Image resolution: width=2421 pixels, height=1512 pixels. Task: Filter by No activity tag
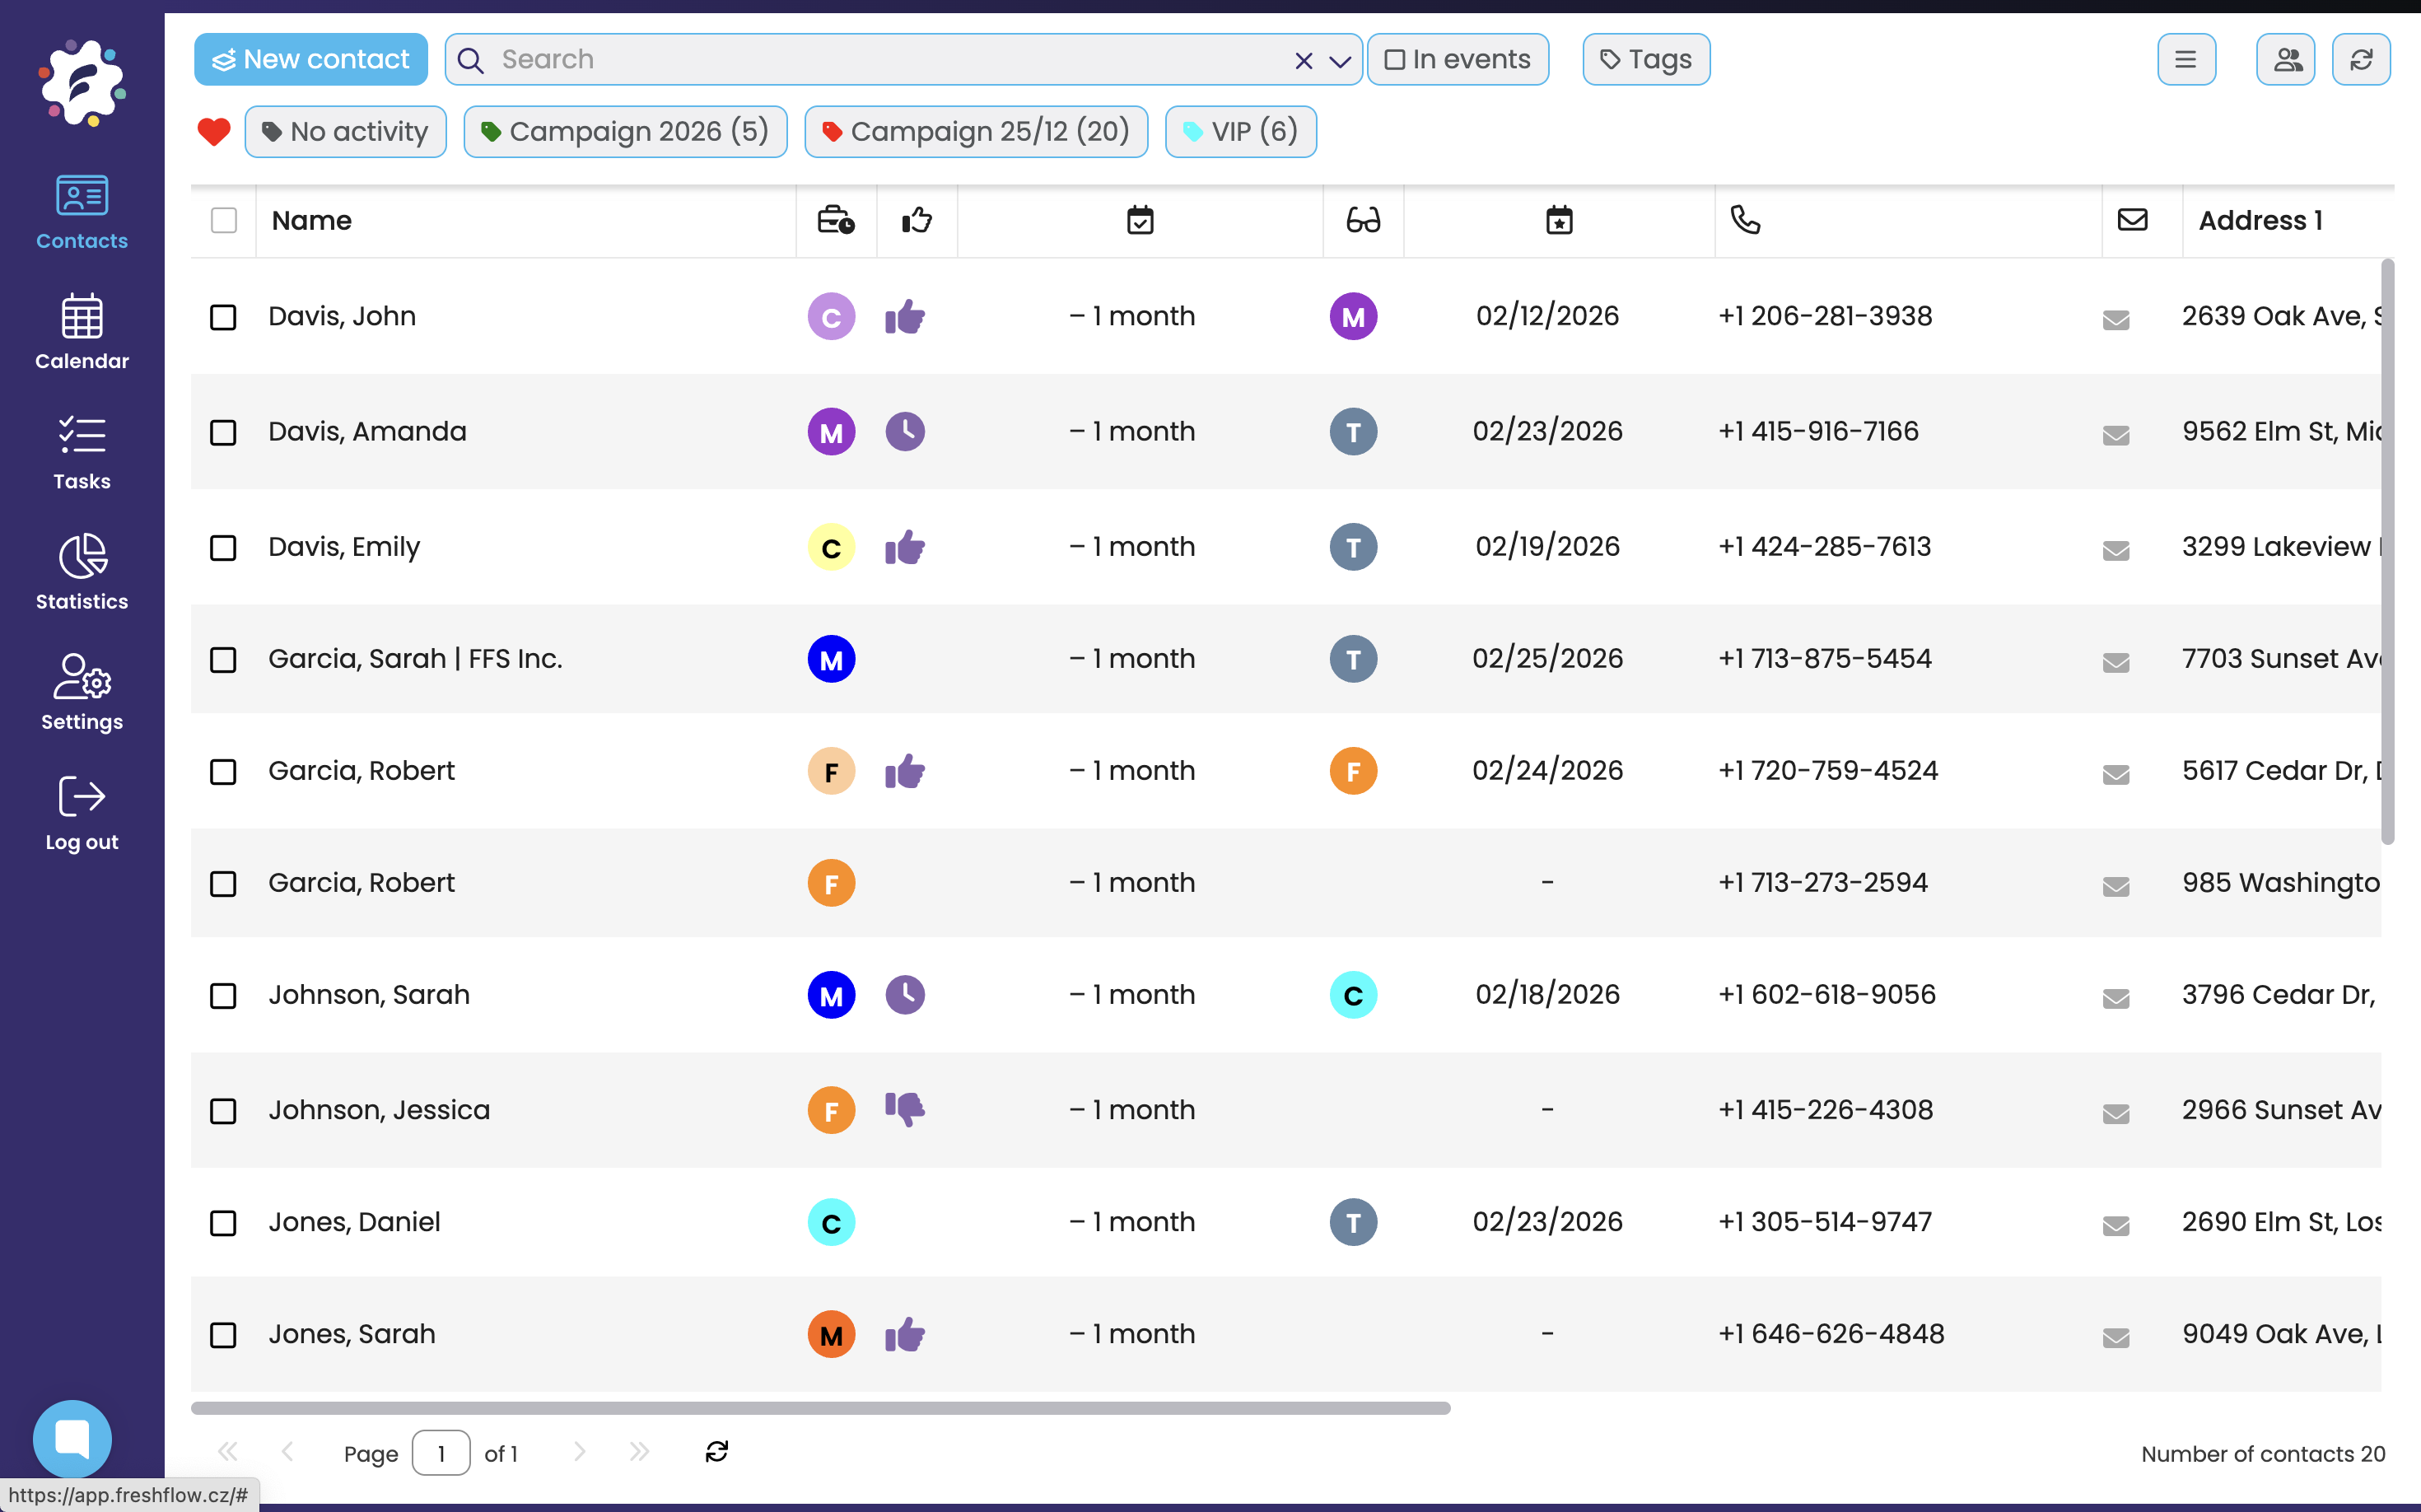pyautogui.click(x=346, y=132)
